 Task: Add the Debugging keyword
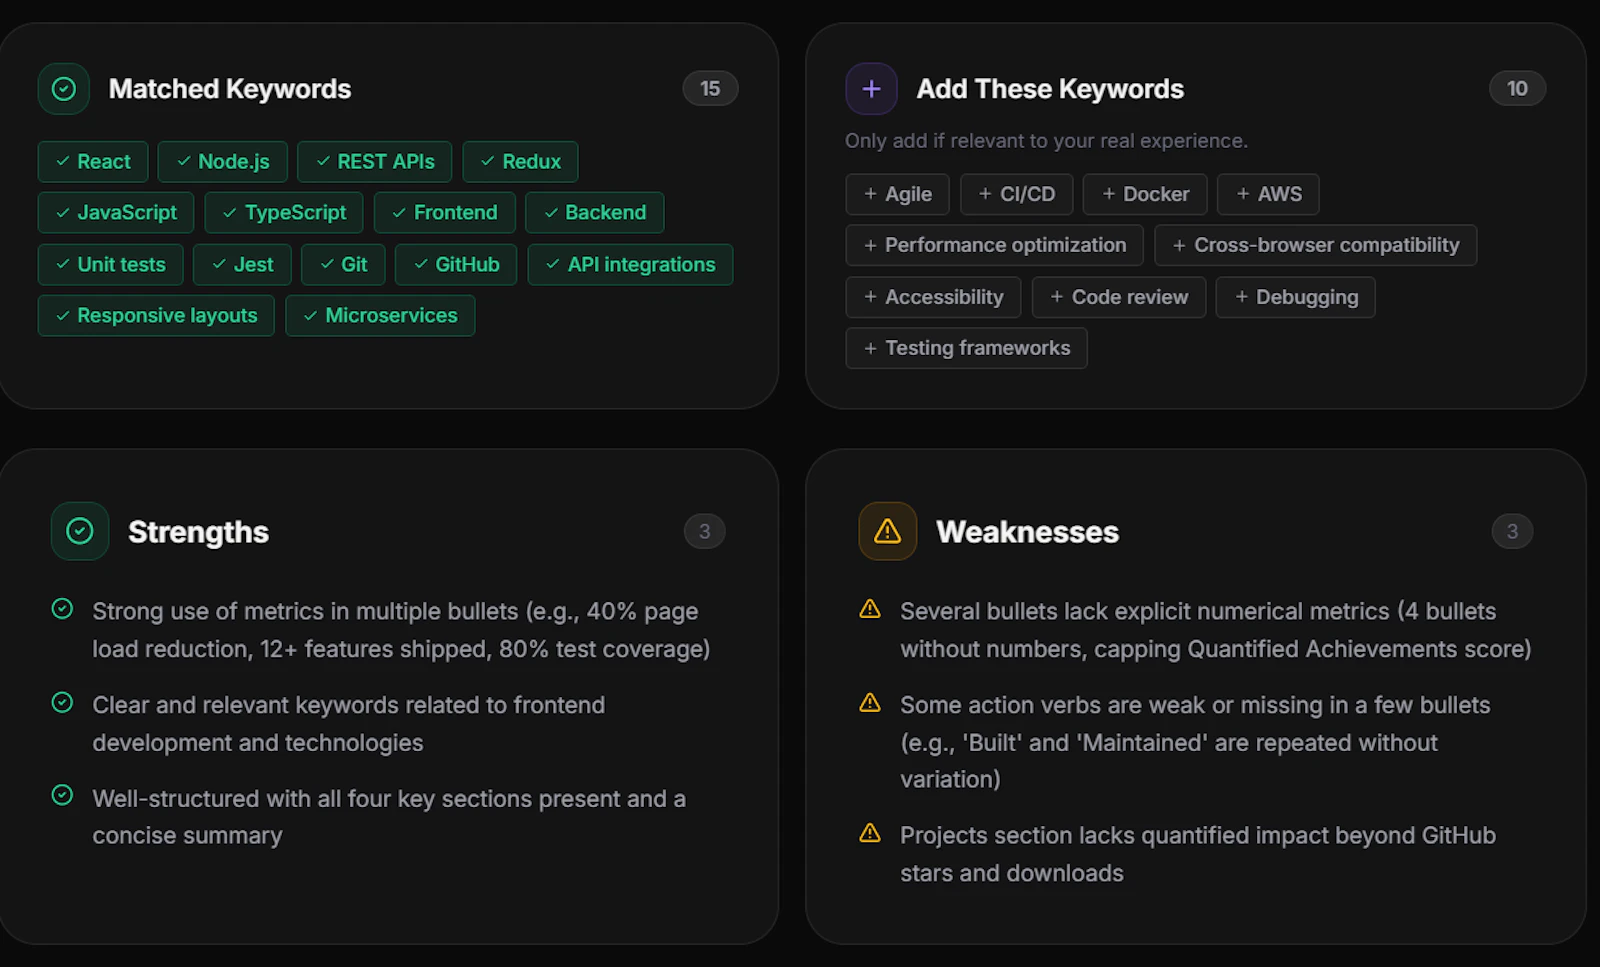1296,297
